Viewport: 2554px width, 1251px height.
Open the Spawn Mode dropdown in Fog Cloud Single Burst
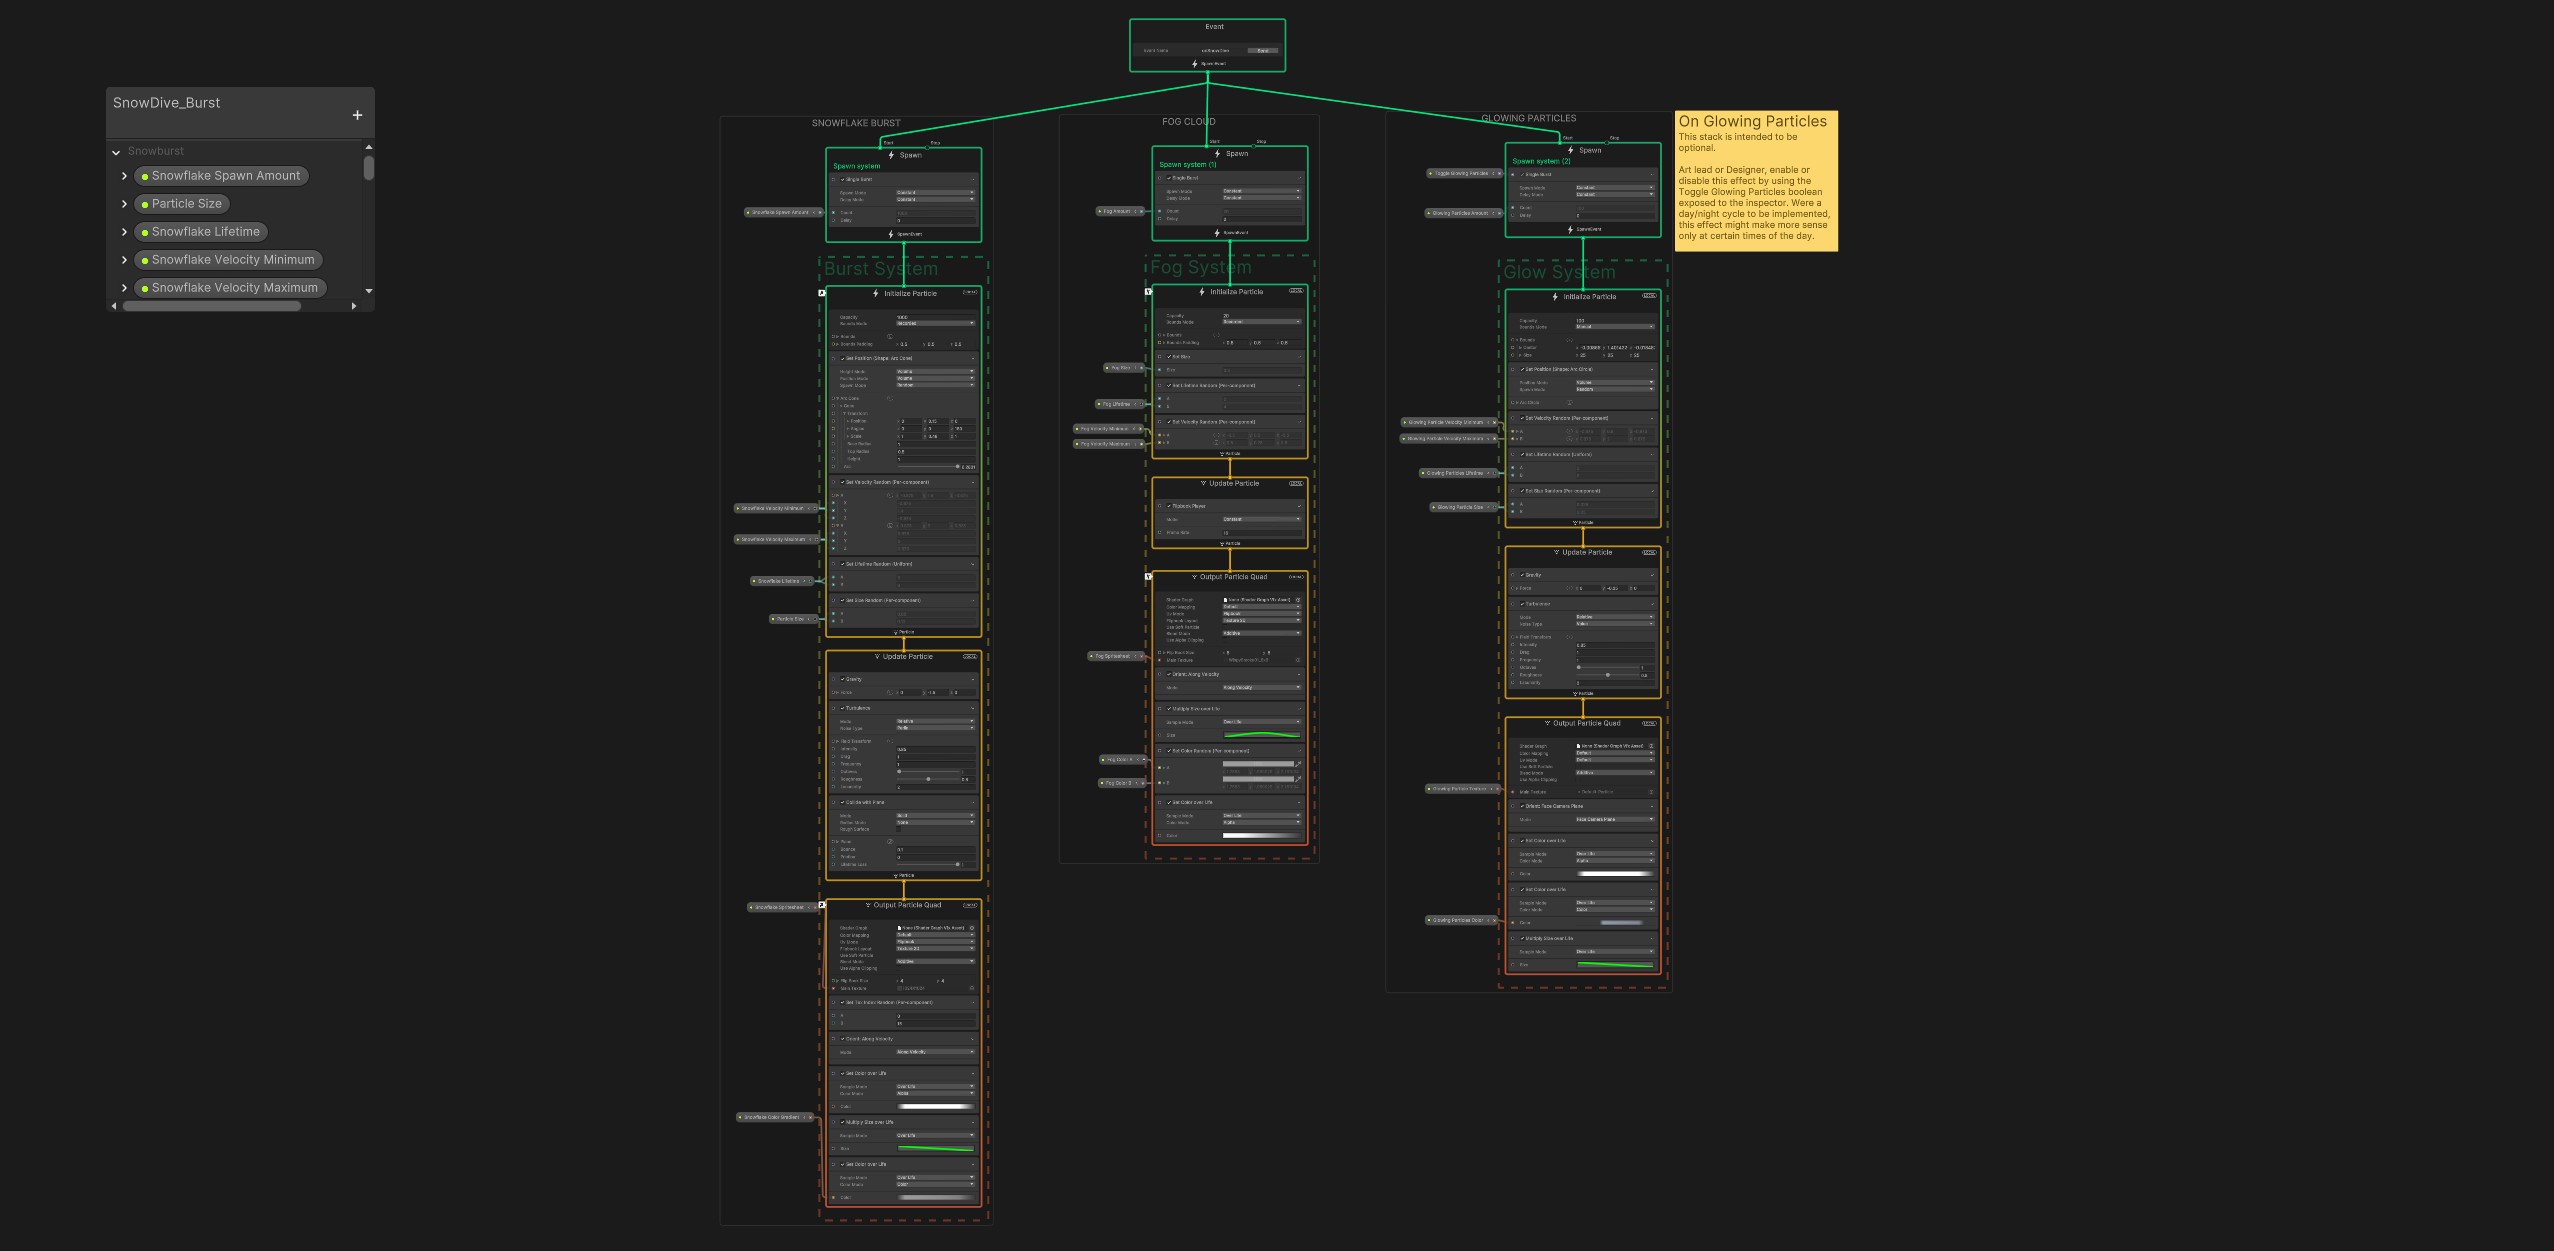click(x=1261, y=191)
